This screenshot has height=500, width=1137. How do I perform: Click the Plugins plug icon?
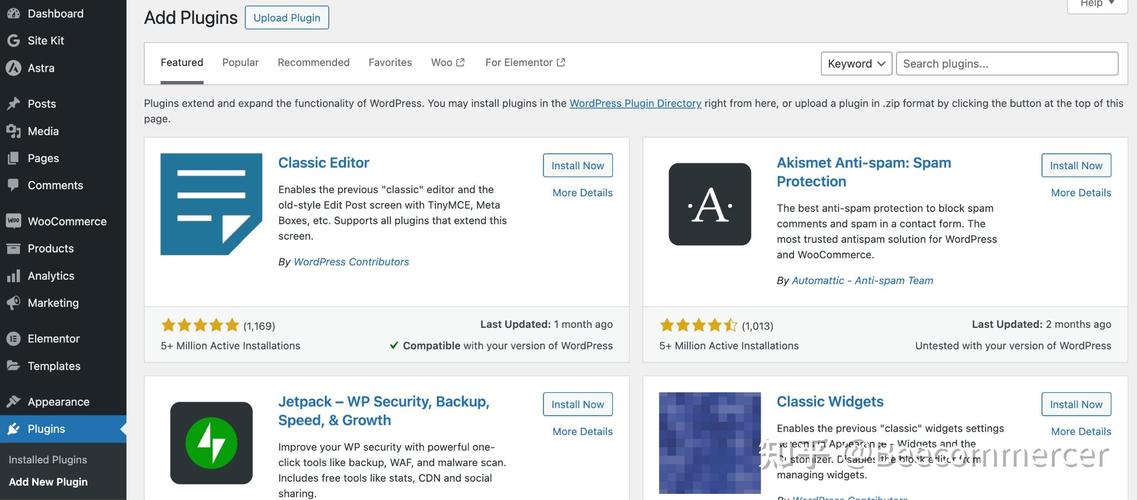coord(13,429)
